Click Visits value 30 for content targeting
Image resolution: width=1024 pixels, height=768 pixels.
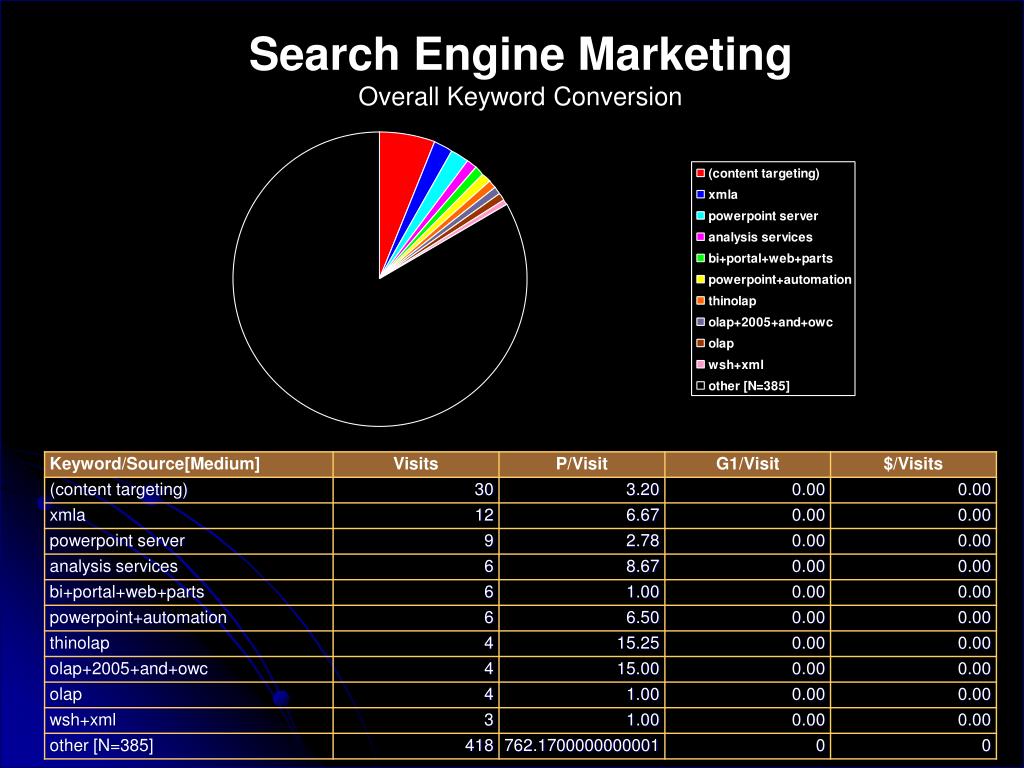click(x=484, y=490)
